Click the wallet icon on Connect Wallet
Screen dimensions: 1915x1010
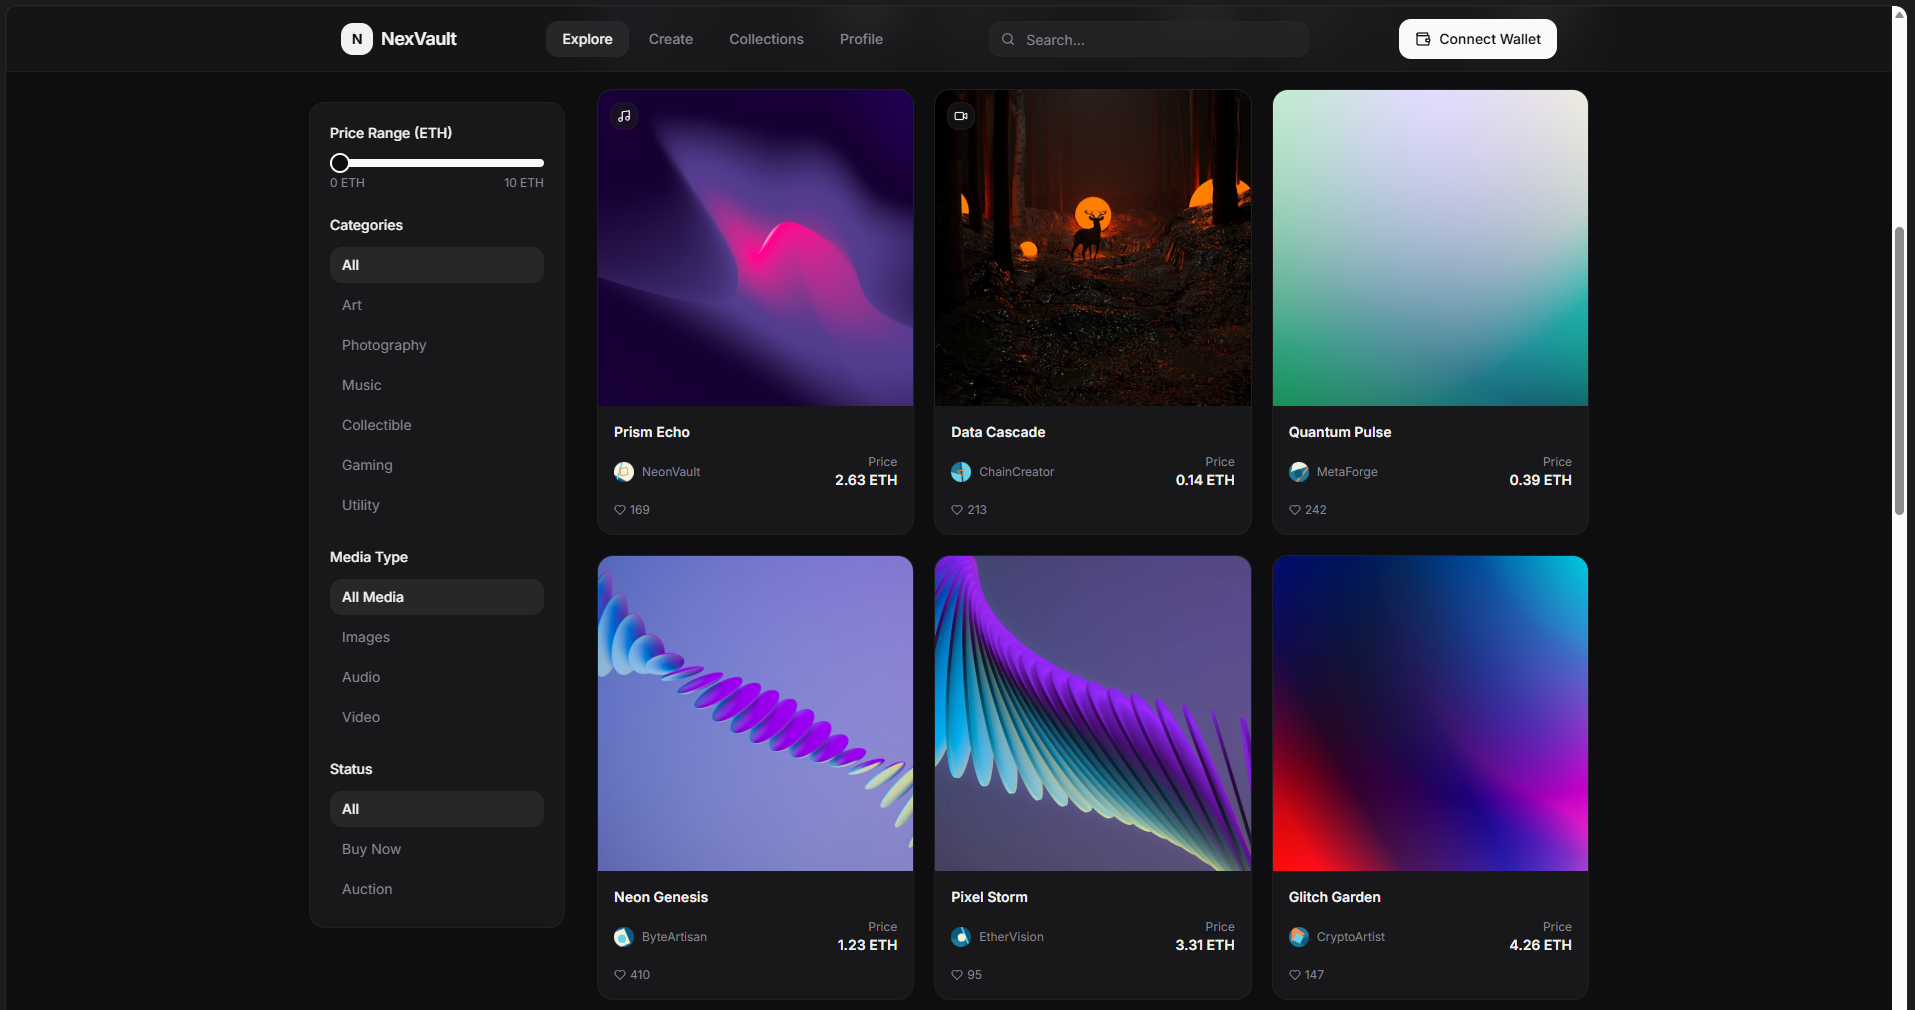click(x=1422, y=39)
